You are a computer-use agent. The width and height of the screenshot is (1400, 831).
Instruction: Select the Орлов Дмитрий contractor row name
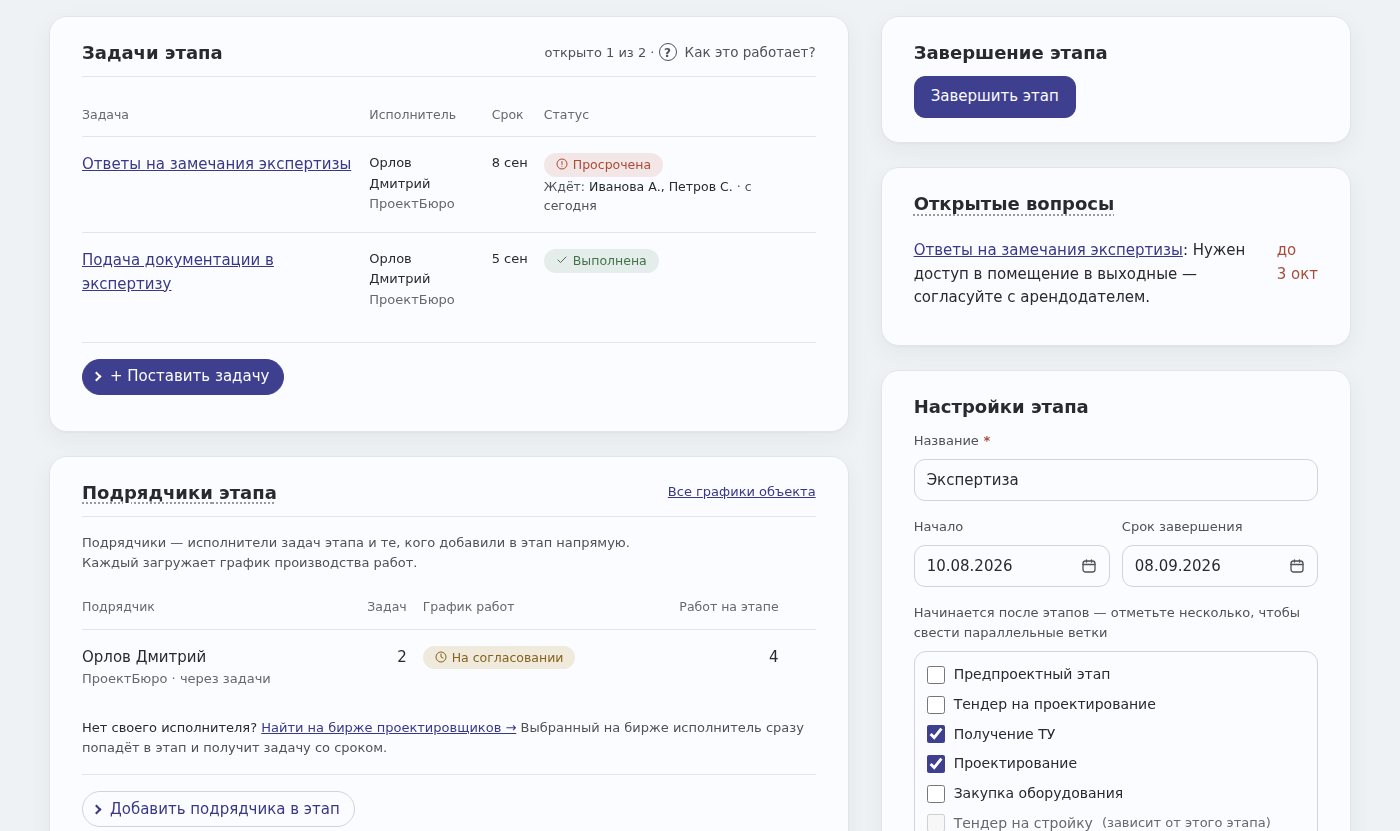(144, 657)
